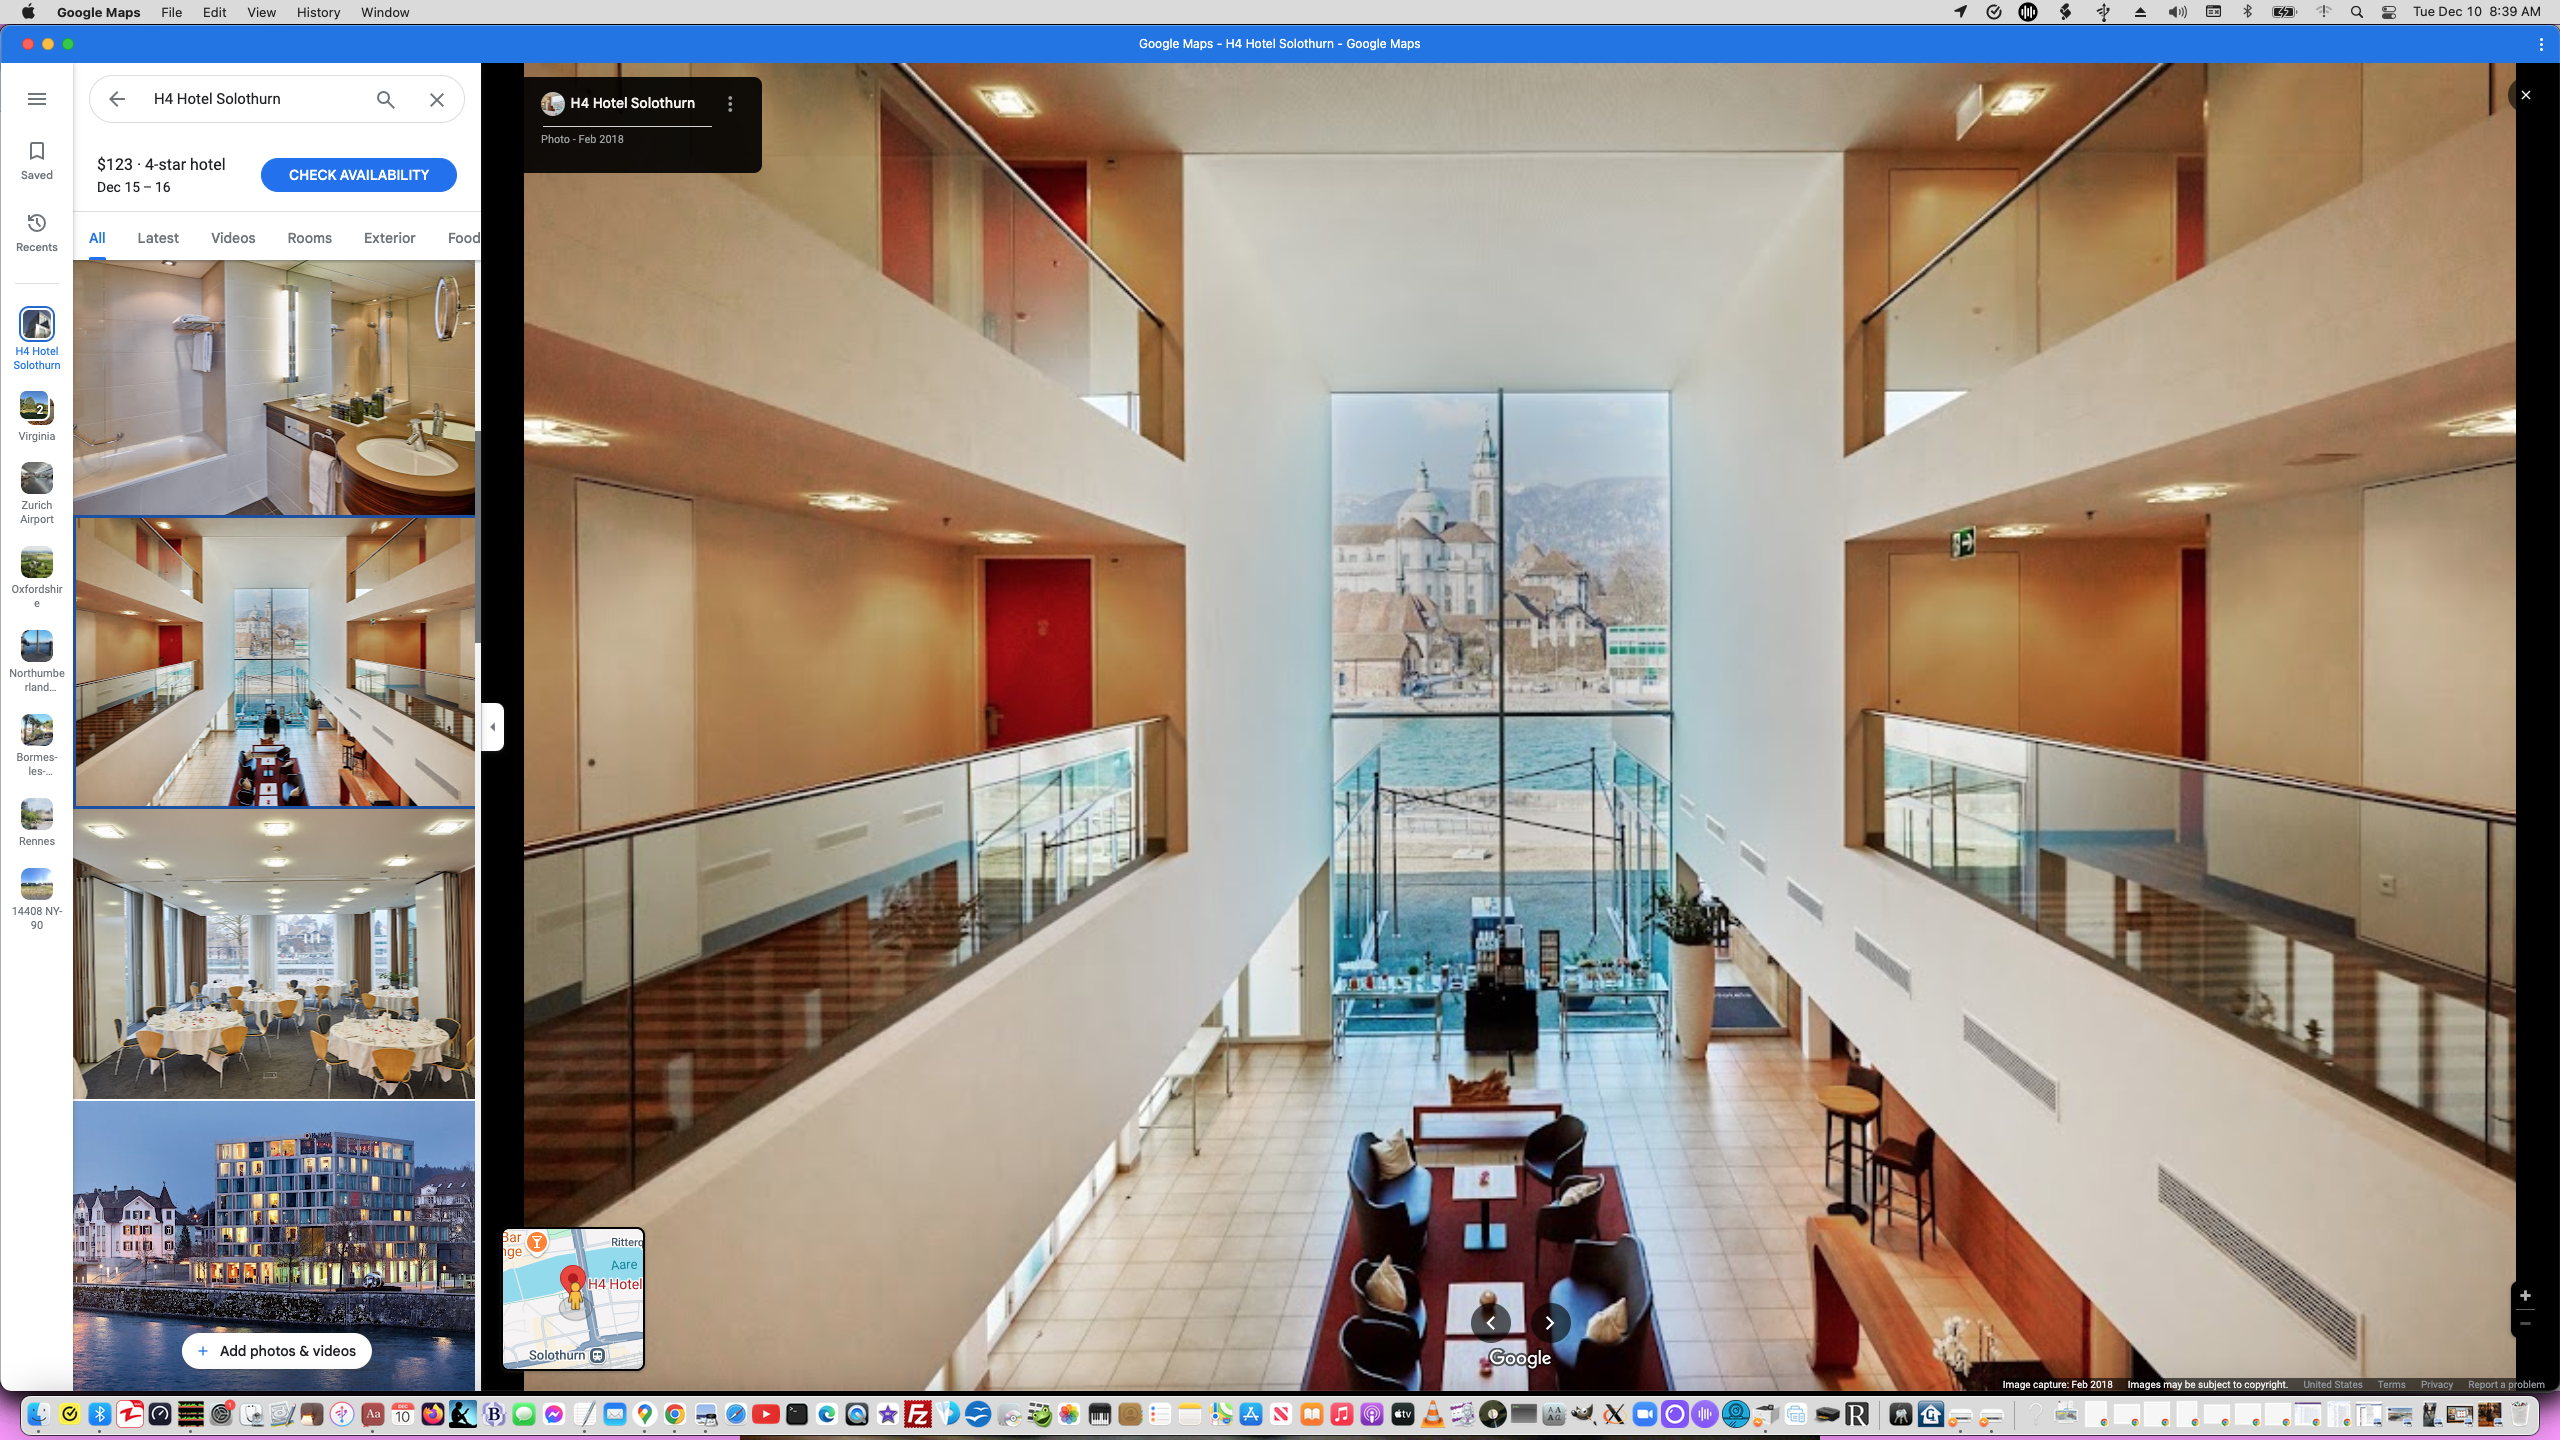Screen dimensions: 2560x1440
Task: Open the History menu
Action: click(318, 12)
